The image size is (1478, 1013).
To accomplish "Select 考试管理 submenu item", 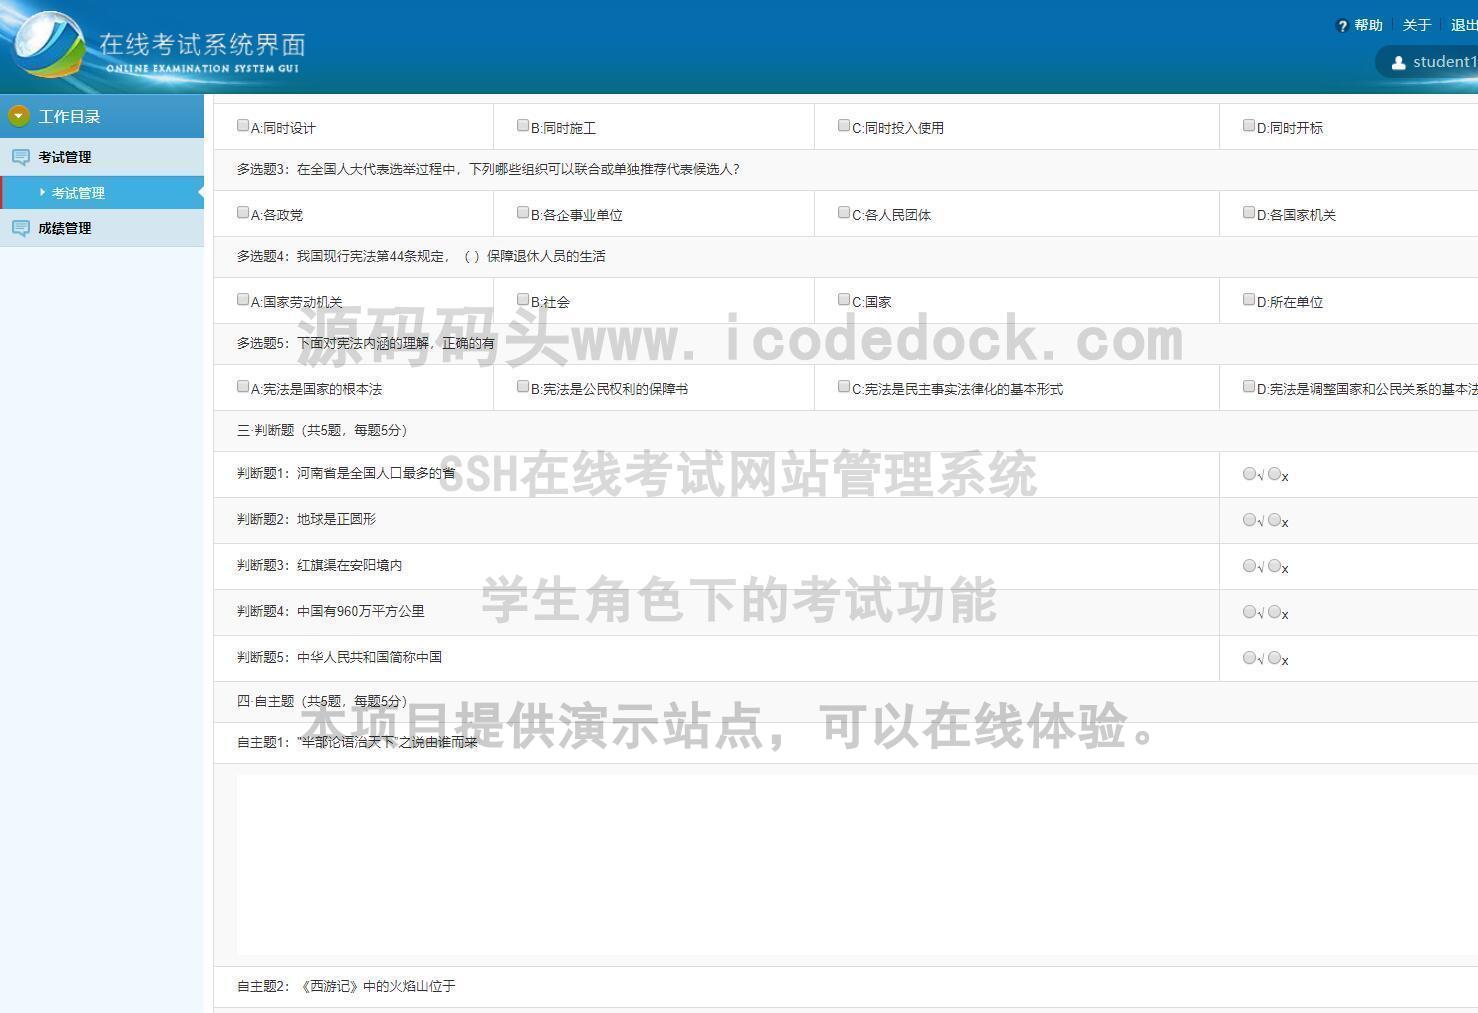I will [x=102, y=192].
